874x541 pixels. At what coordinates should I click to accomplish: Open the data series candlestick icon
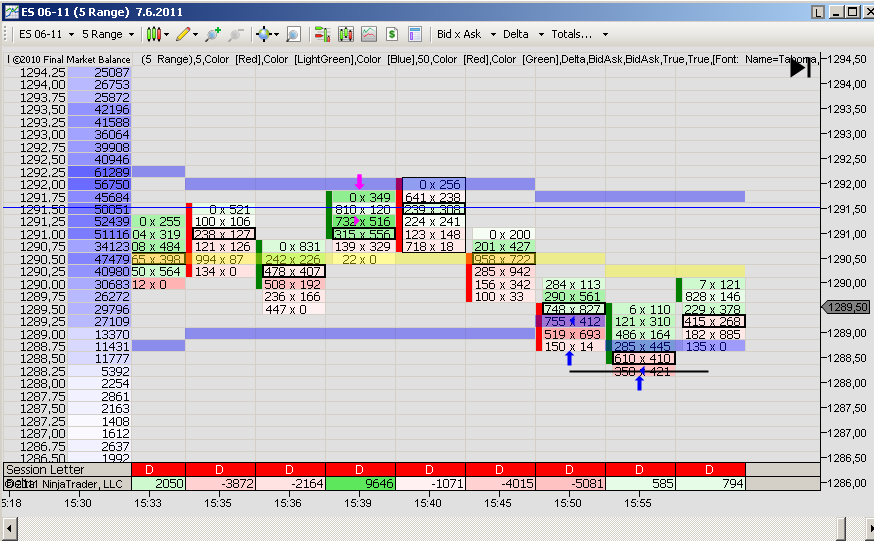(x=346, y=35)
